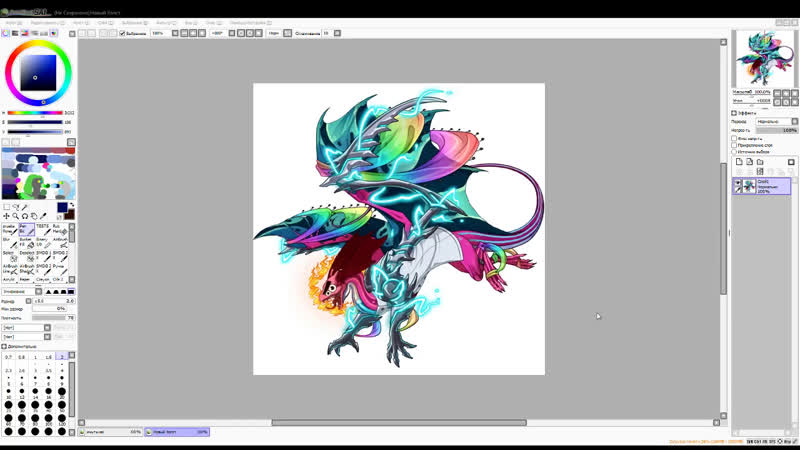Viewport: 800px width, 450px height.
Task: Pick a color in the saturation square
Action: pyautogui.click(x=38, y=73)
